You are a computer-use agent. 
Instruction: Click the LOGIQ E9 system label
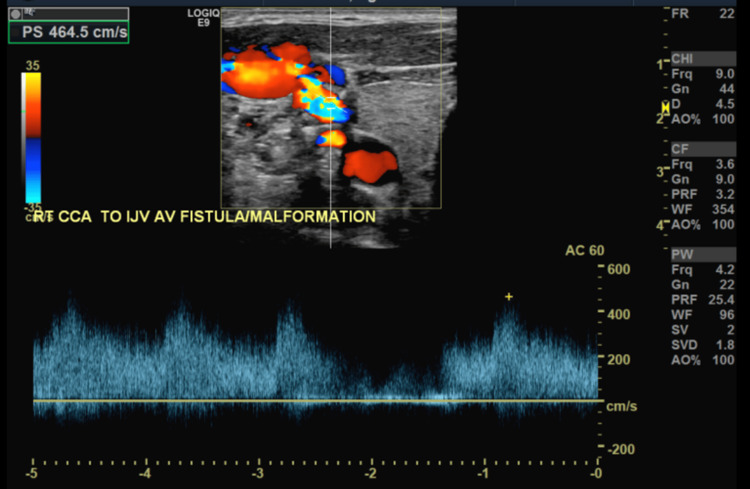click(203, 18)
